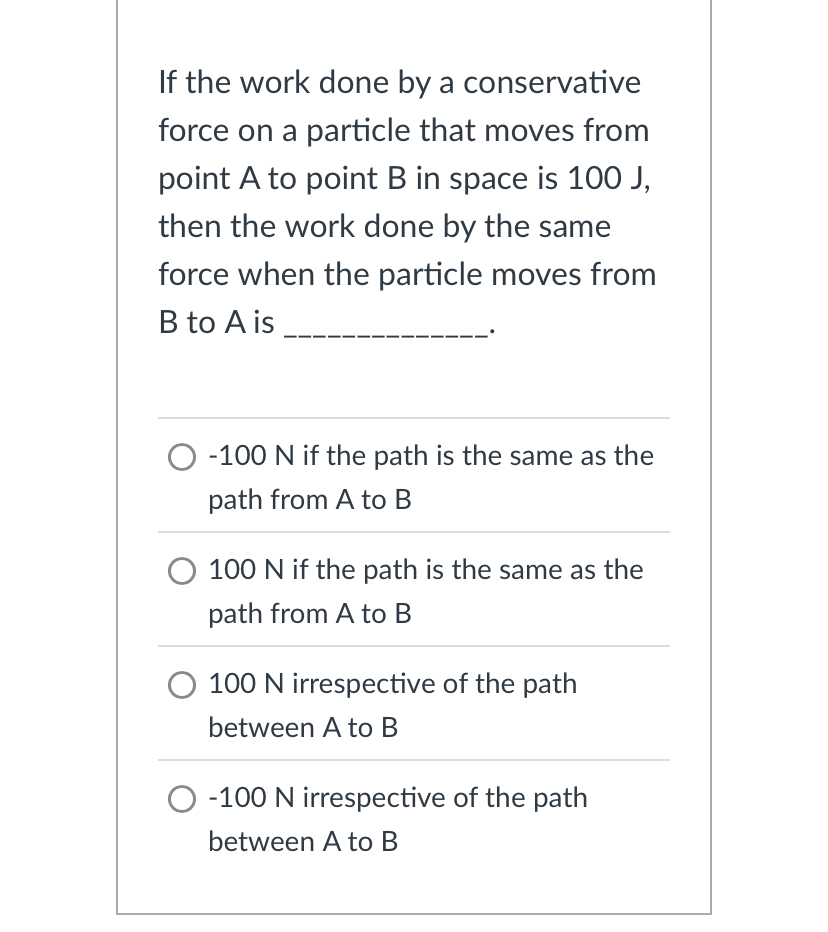828x932 pixels.
Task: Select the radio button for '-100 N irrespective of the path'
Action: (182, 799)
